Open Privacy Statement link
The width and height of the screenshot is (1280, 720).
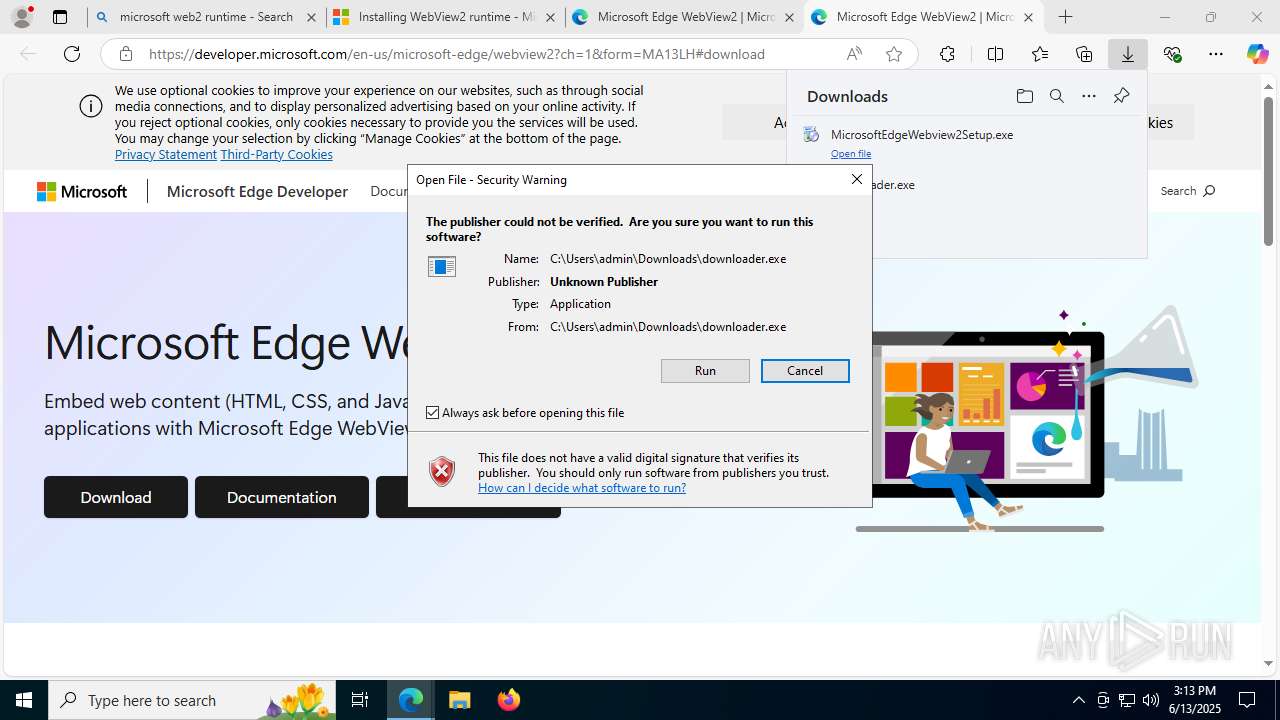pos(166,154)
